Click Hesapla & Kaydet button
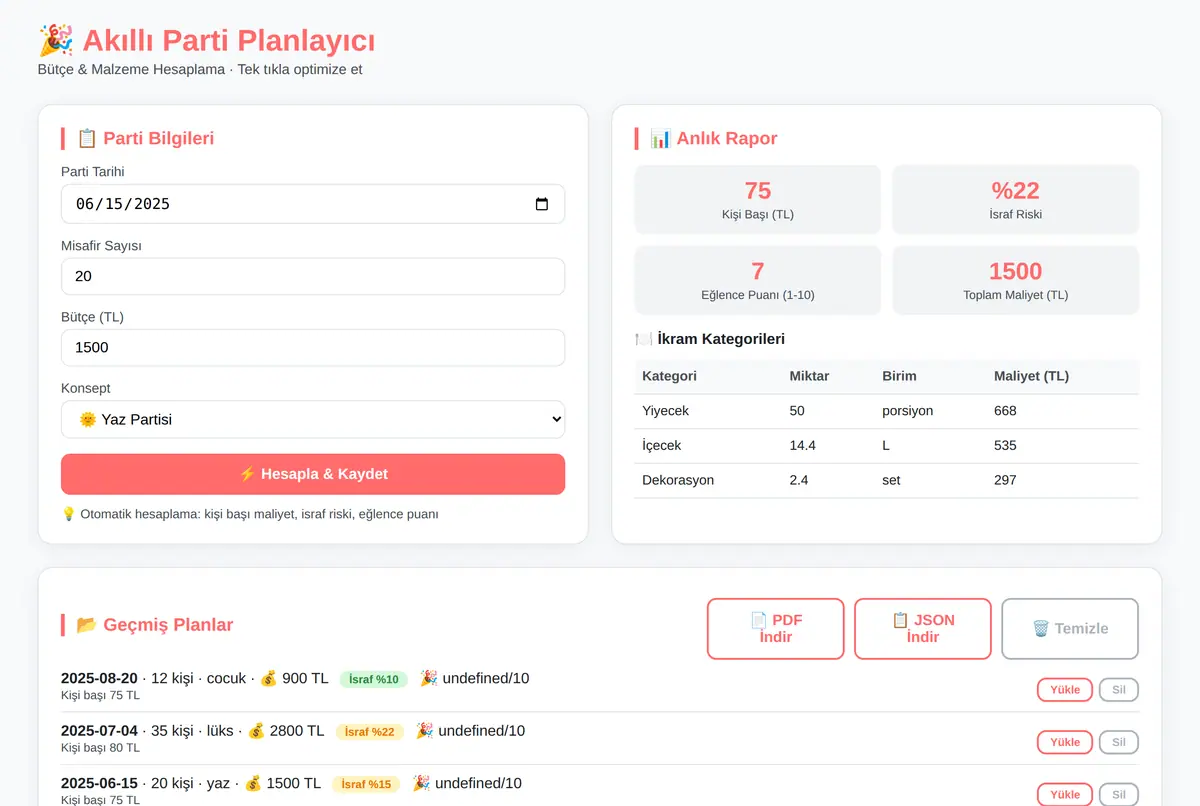This screenshot has width=1200, height=806. (x=313, y=474)
